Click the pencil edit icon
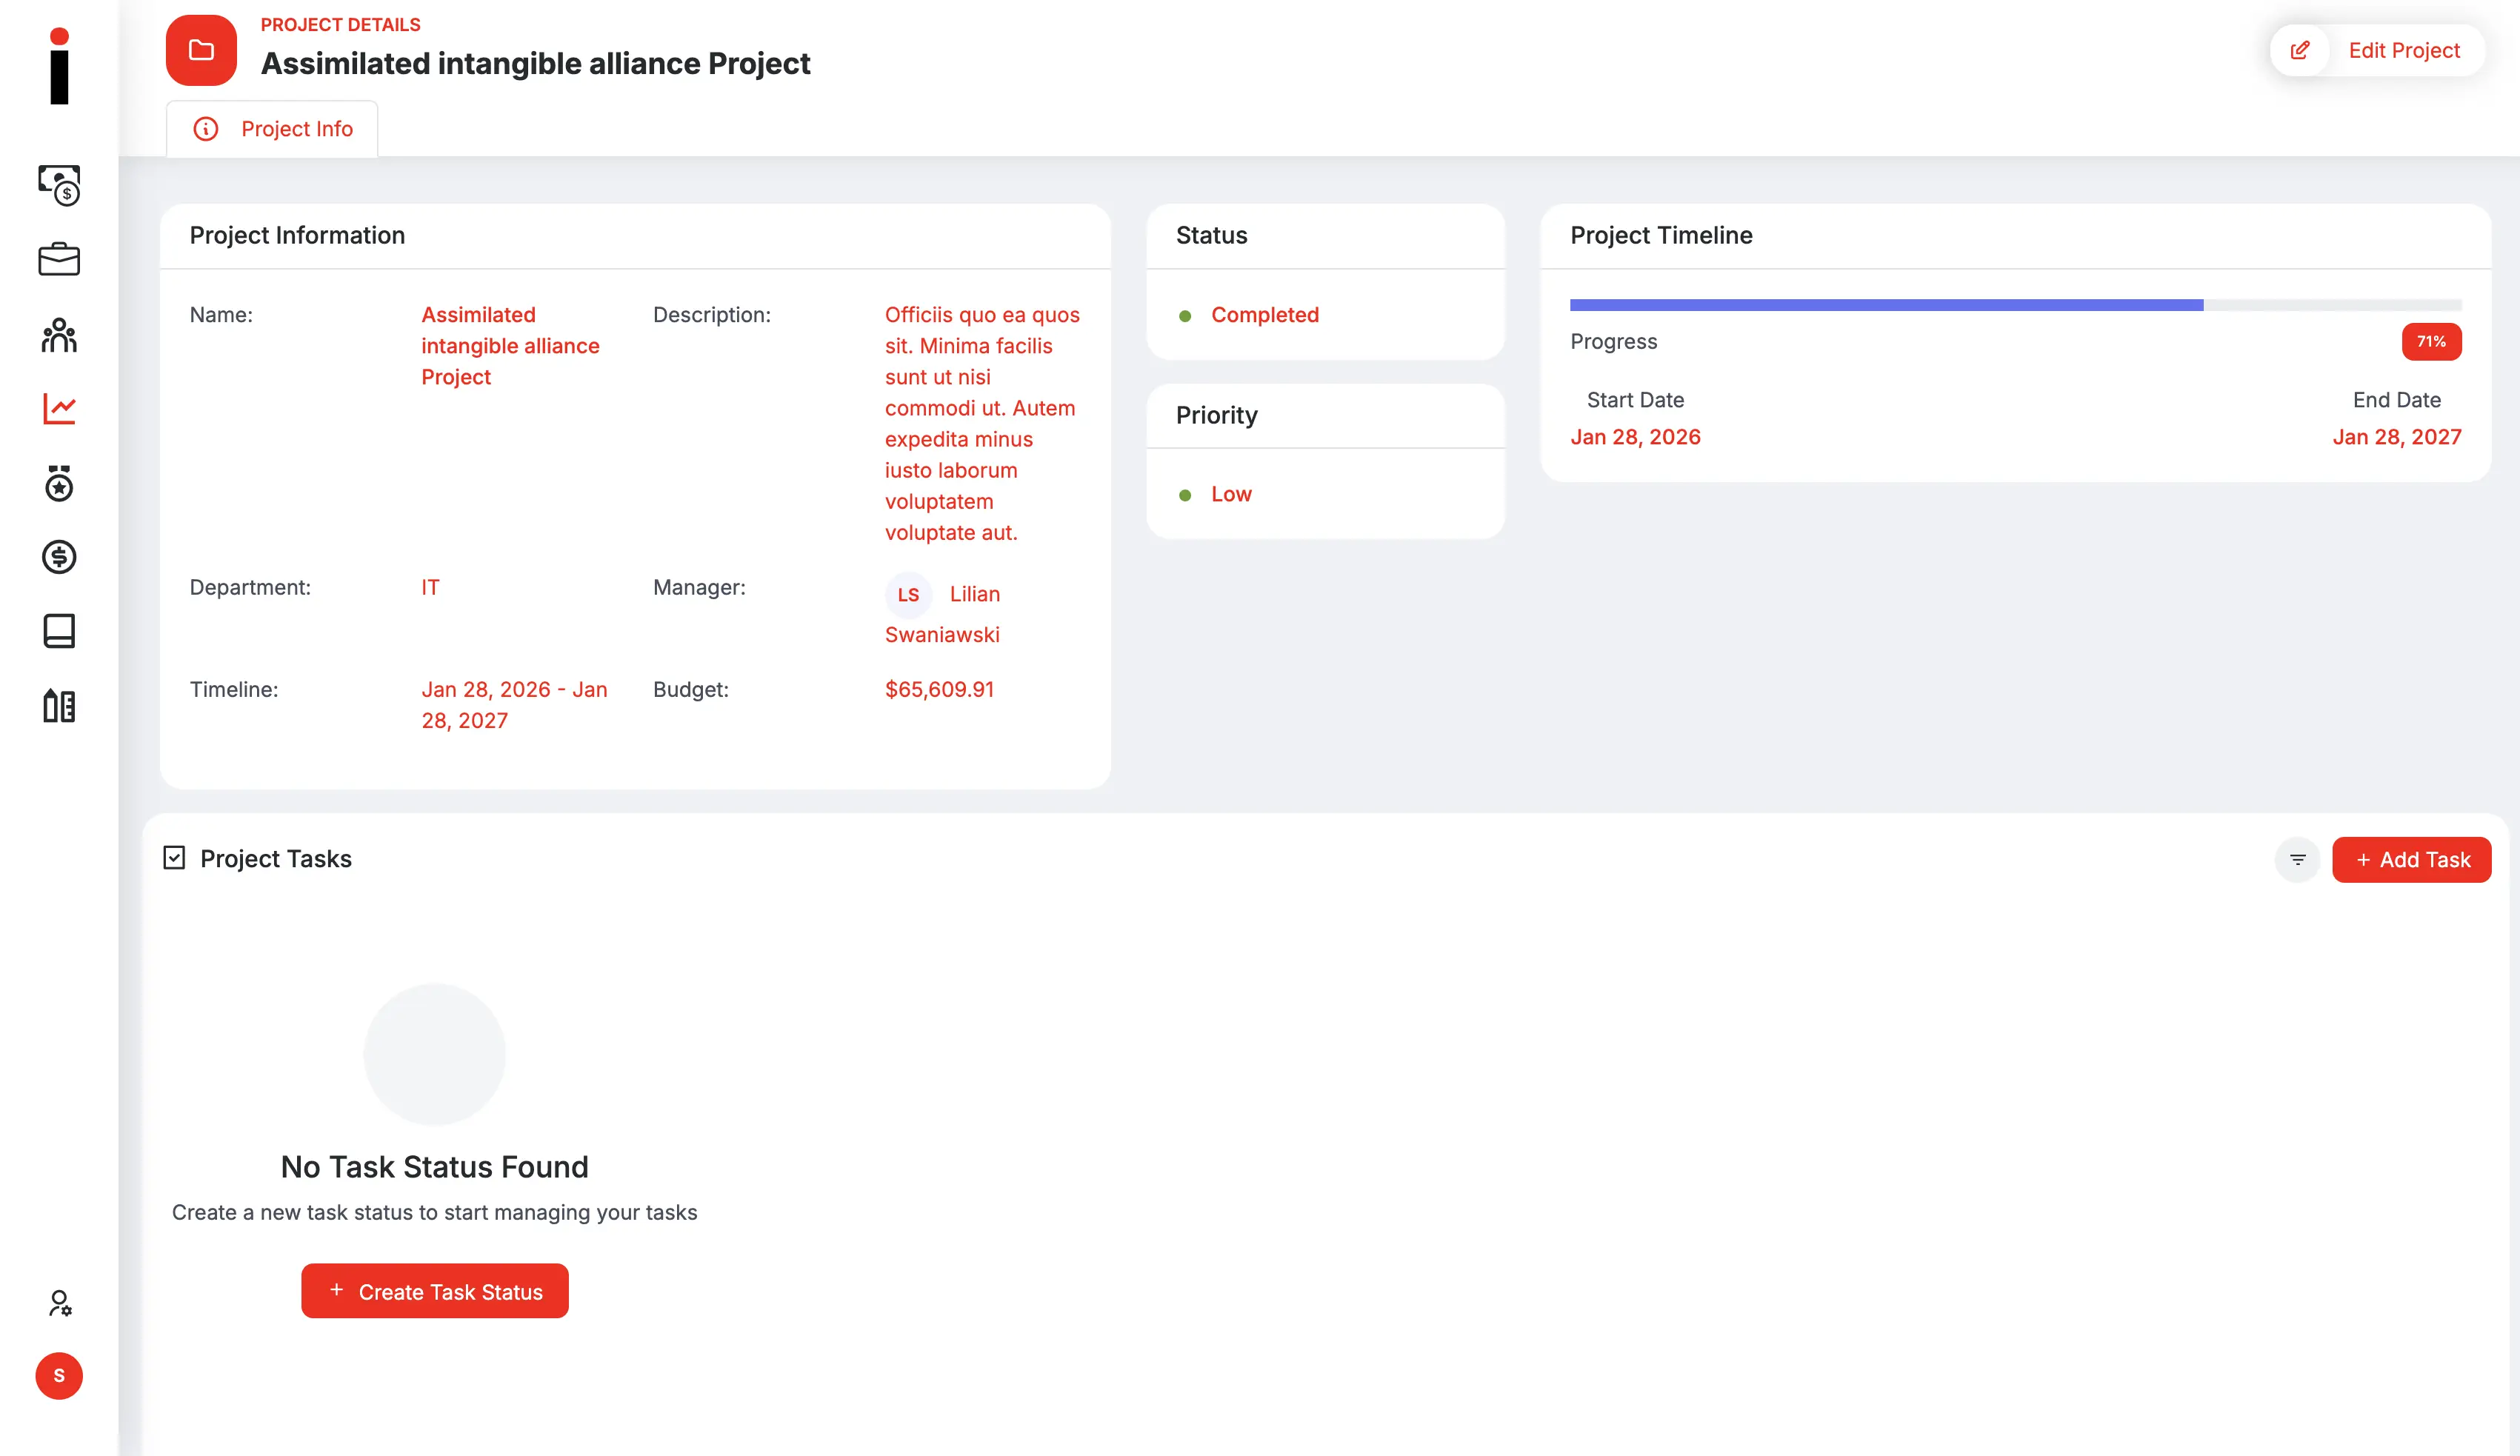This screenshot has height=1456, width=2520. [2300, 50]
